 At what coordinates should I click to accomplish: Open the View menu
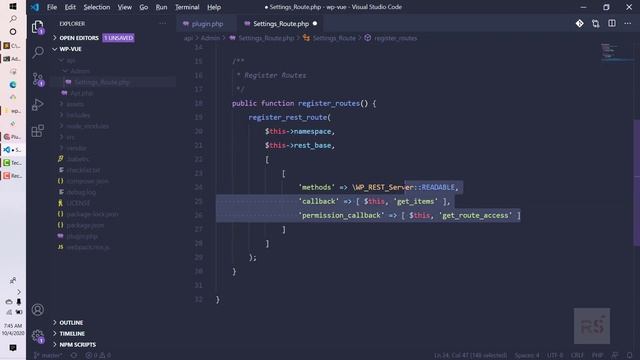[124, 7]
